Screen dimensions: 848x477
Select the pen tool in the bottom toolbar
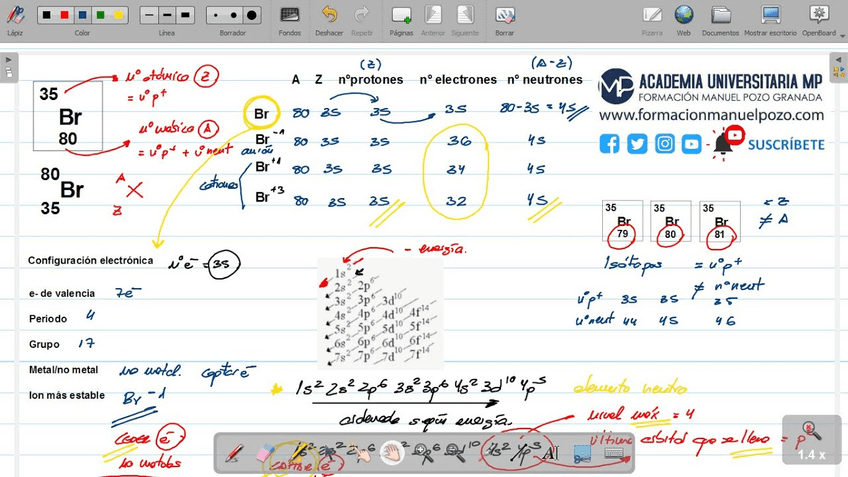pos(234,453)
